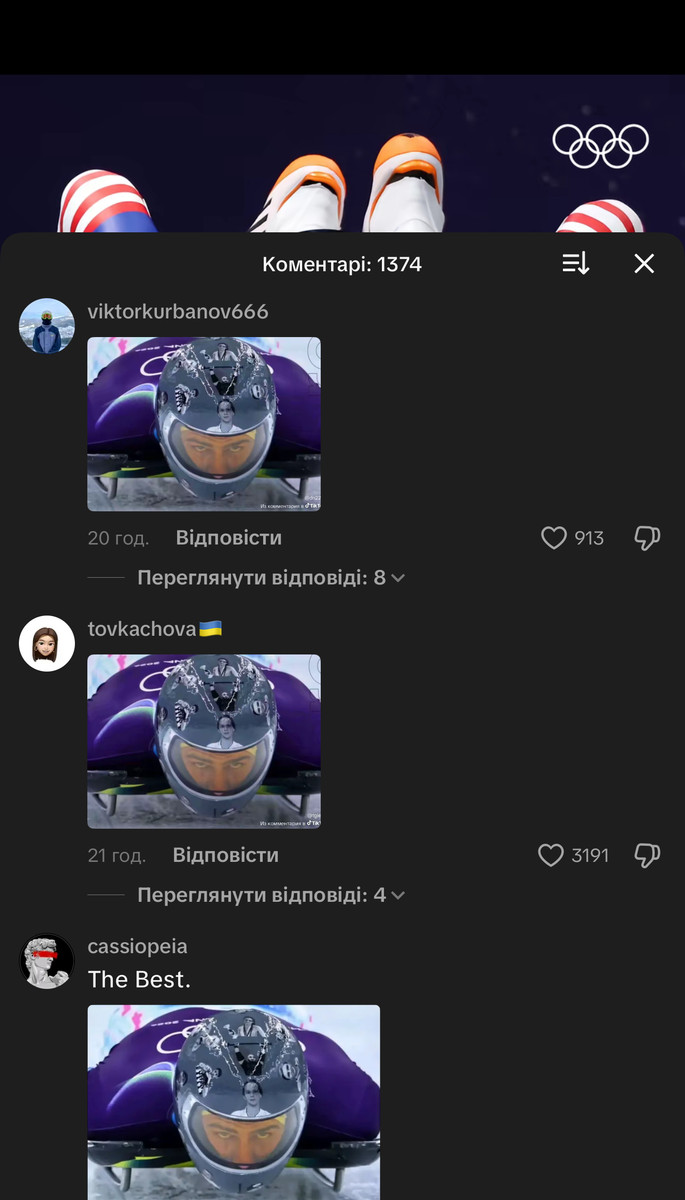Like viktorkurbanov666's comment with the heart
Viewport: 685px width, 1200px height.
554,538
